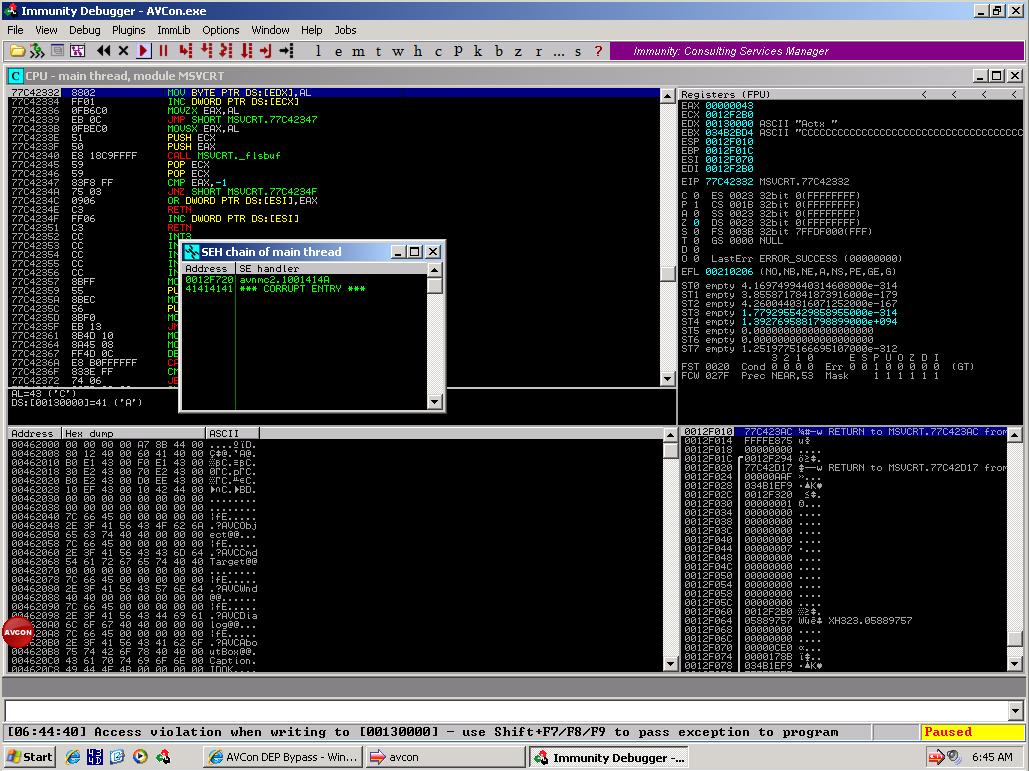Switch to AVCon DEP Bypass taskbar window

[x=281, y=757]
